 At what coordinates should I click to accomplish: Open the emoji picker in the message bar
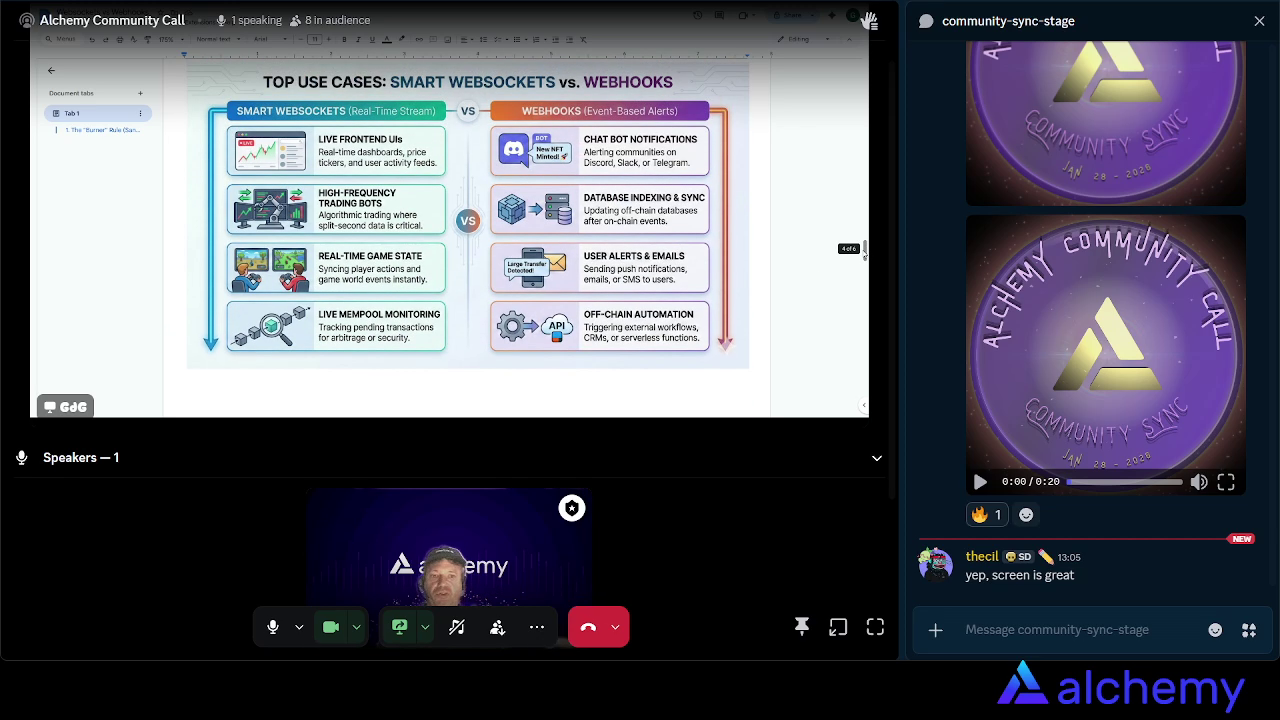(x=1215, y=630)
